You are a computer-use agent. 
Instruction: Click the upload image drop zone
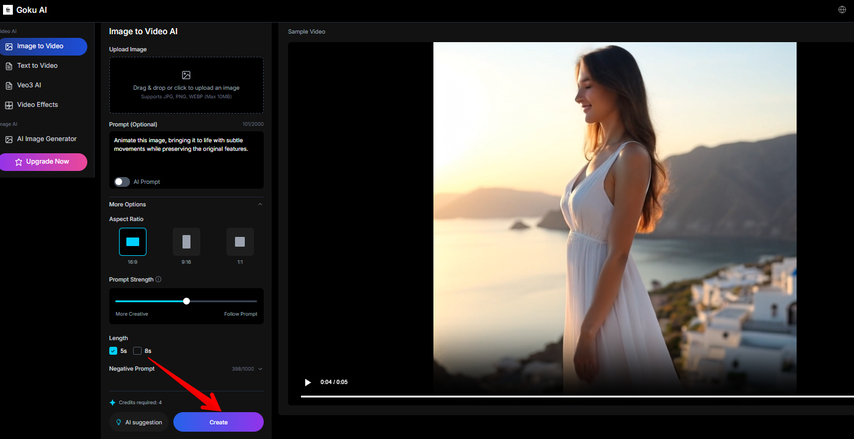click(x=186, y=85)
